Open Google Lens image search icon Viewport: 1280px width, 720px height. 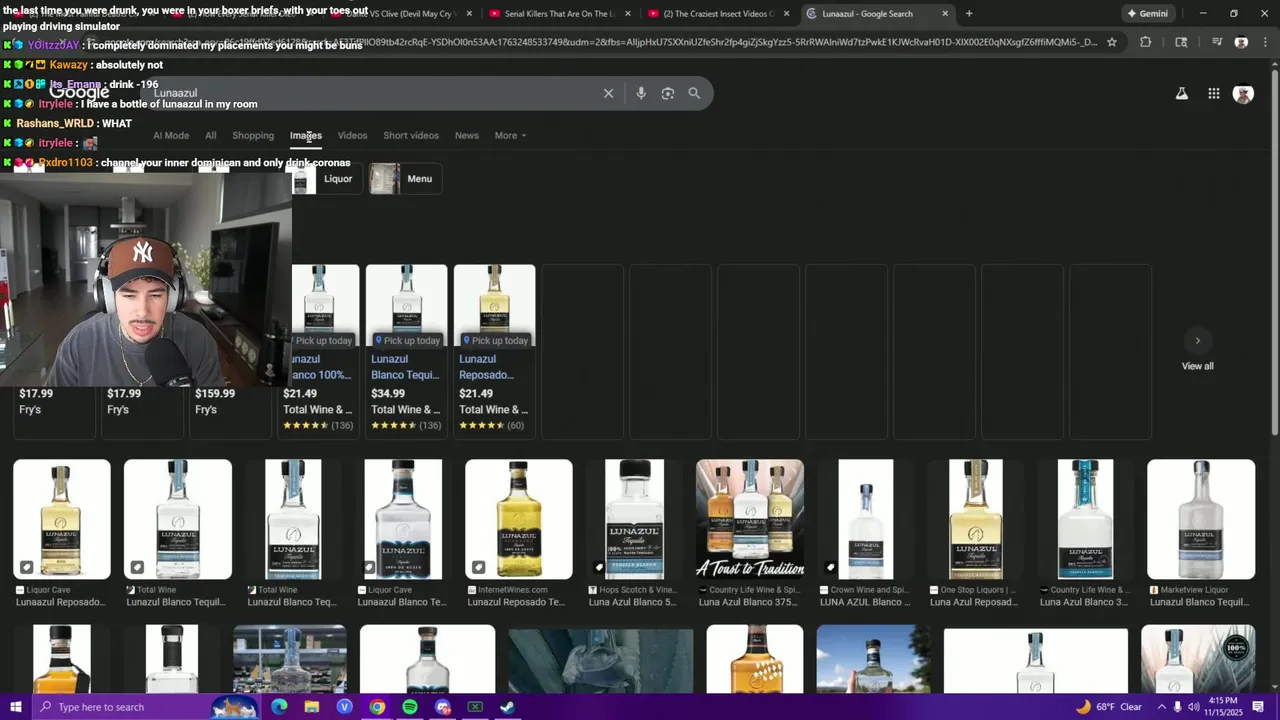pyautogui.click(x=668, y=93)
